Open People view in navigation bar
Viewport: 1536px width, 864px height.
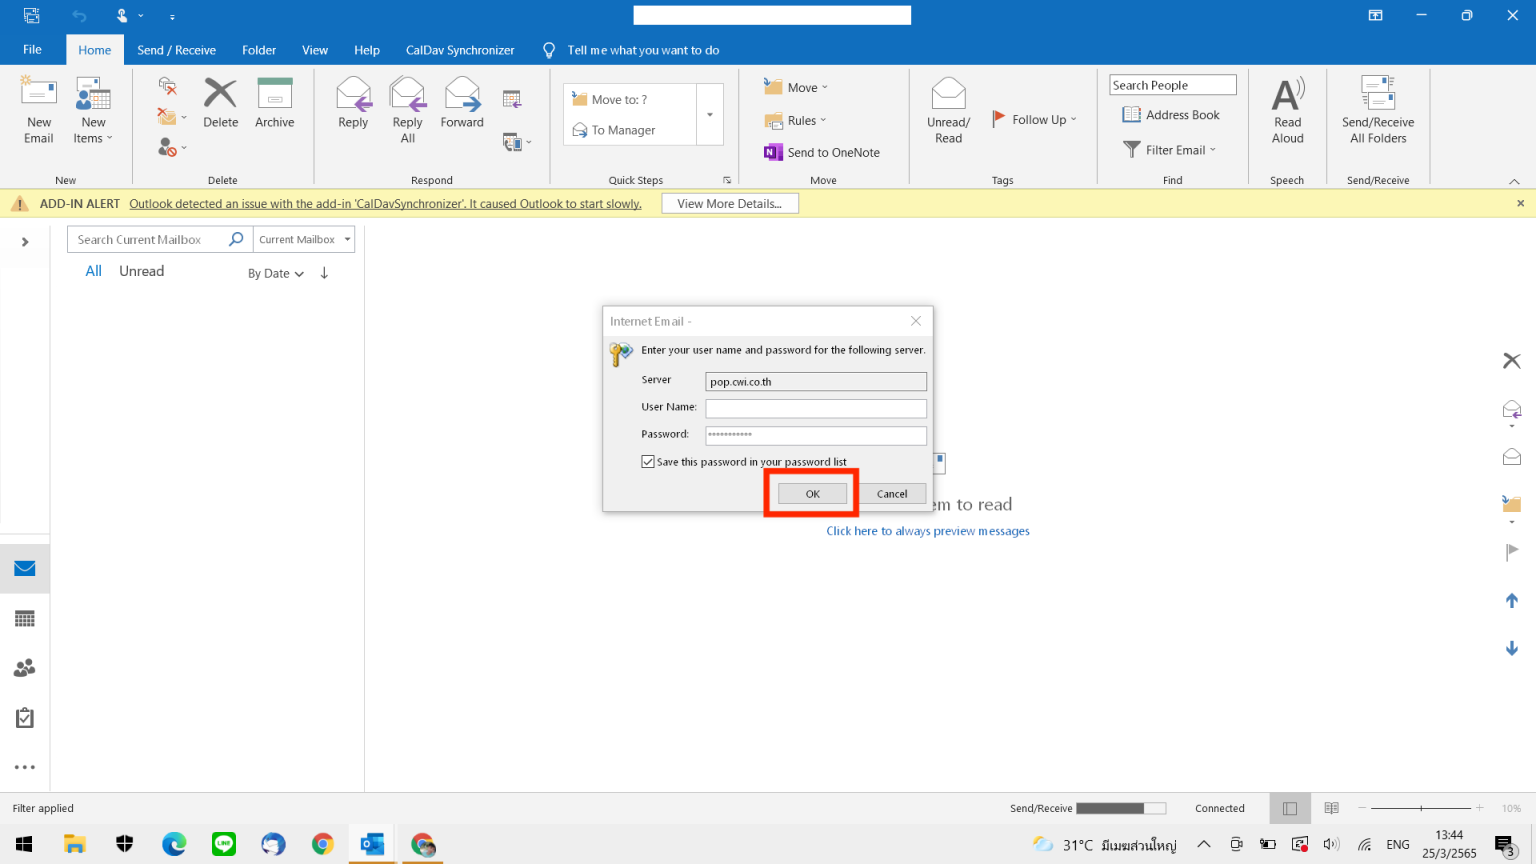point(25,668)
